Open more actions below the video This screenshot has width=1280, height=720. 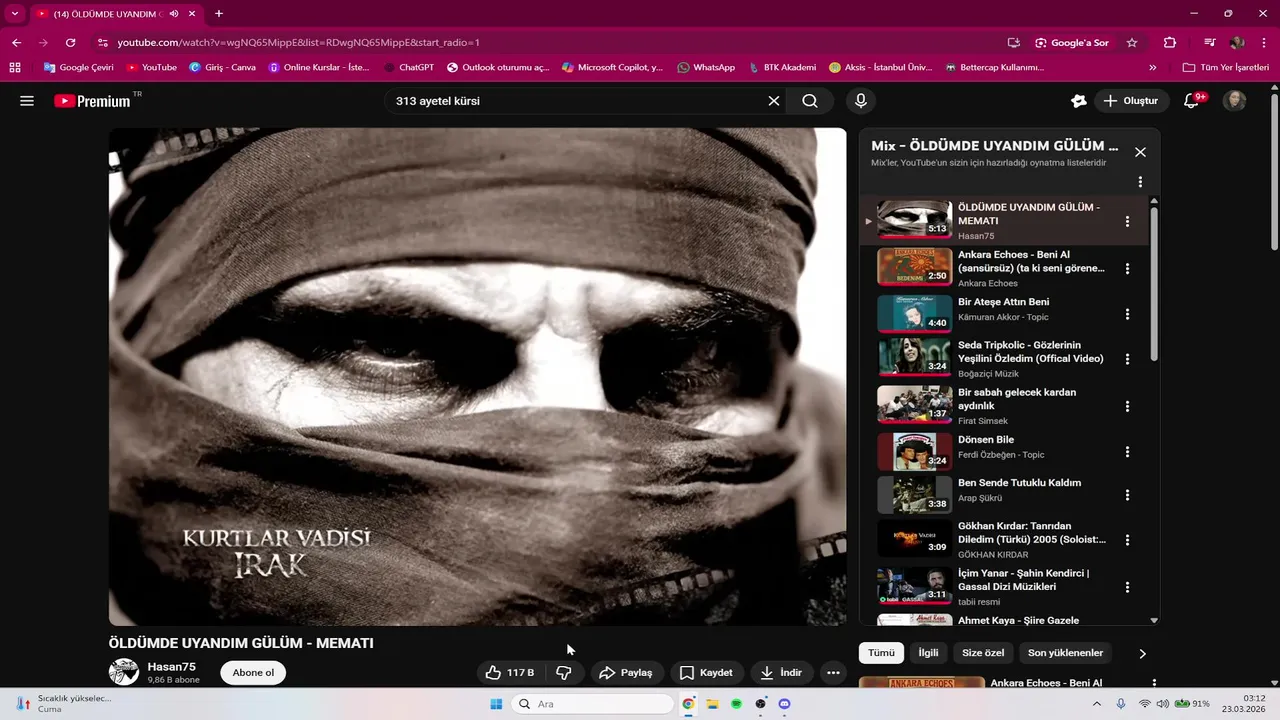pyautogui.click(x=833, y=673)
